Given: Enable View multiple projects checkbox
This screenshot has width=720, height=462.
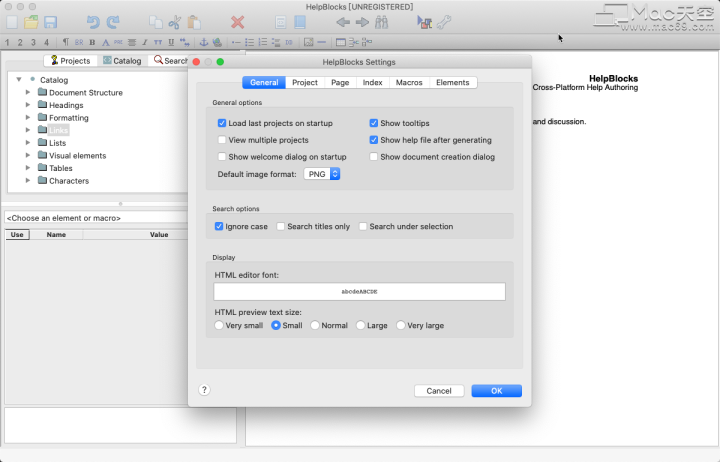Looking at the screenshot, I should click(x=222, y=140).
